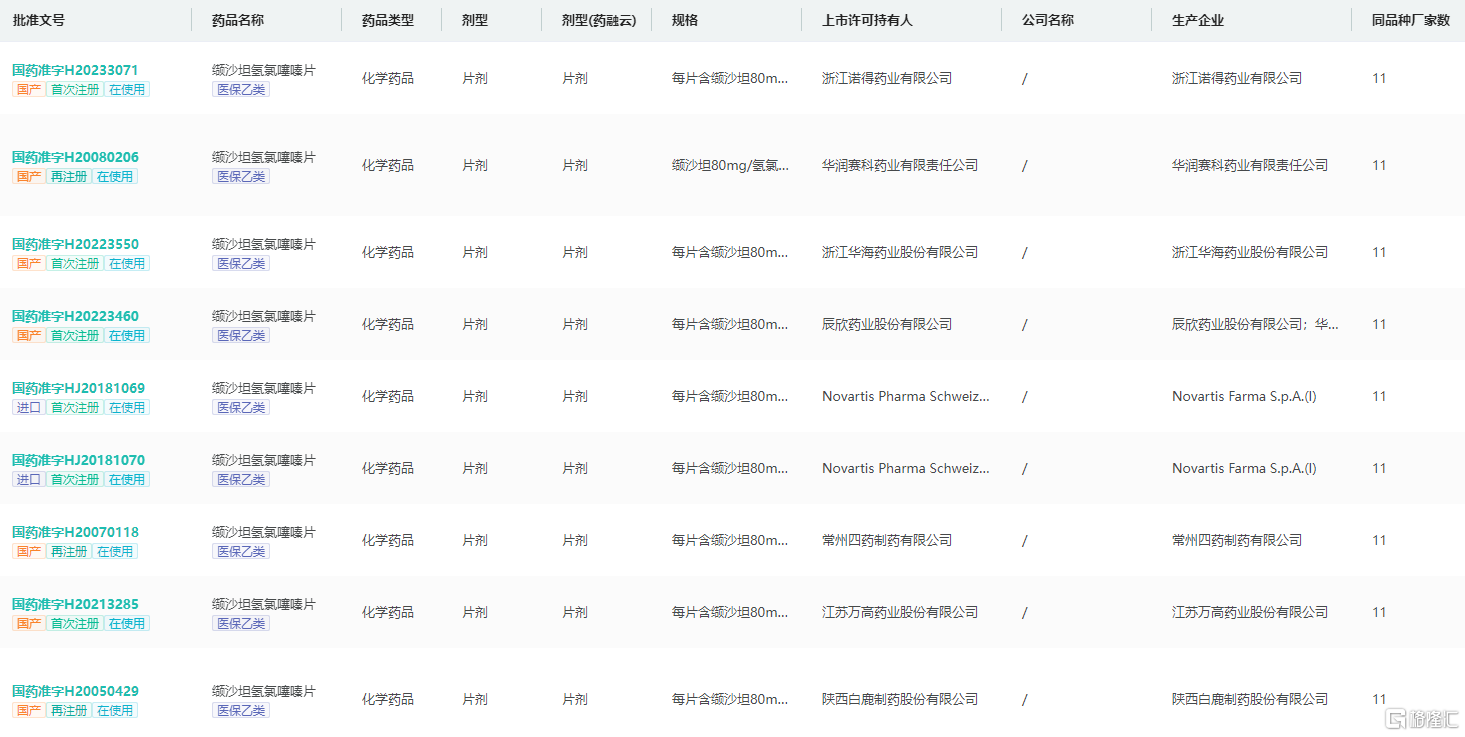Click the 同品种厂家数 column header
Image resolution: width=1465 pixels, height=737 pixels.
(x=1411, y=20)
